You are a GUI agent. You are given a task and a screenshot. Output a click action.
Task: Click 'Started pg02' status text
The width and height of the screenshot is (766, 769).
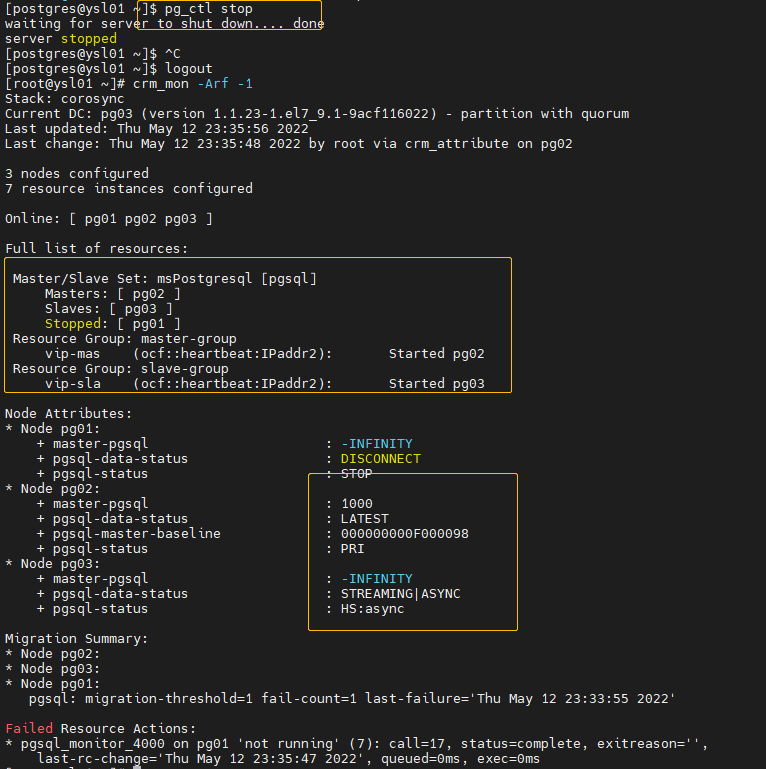click(x=436, y=354)
